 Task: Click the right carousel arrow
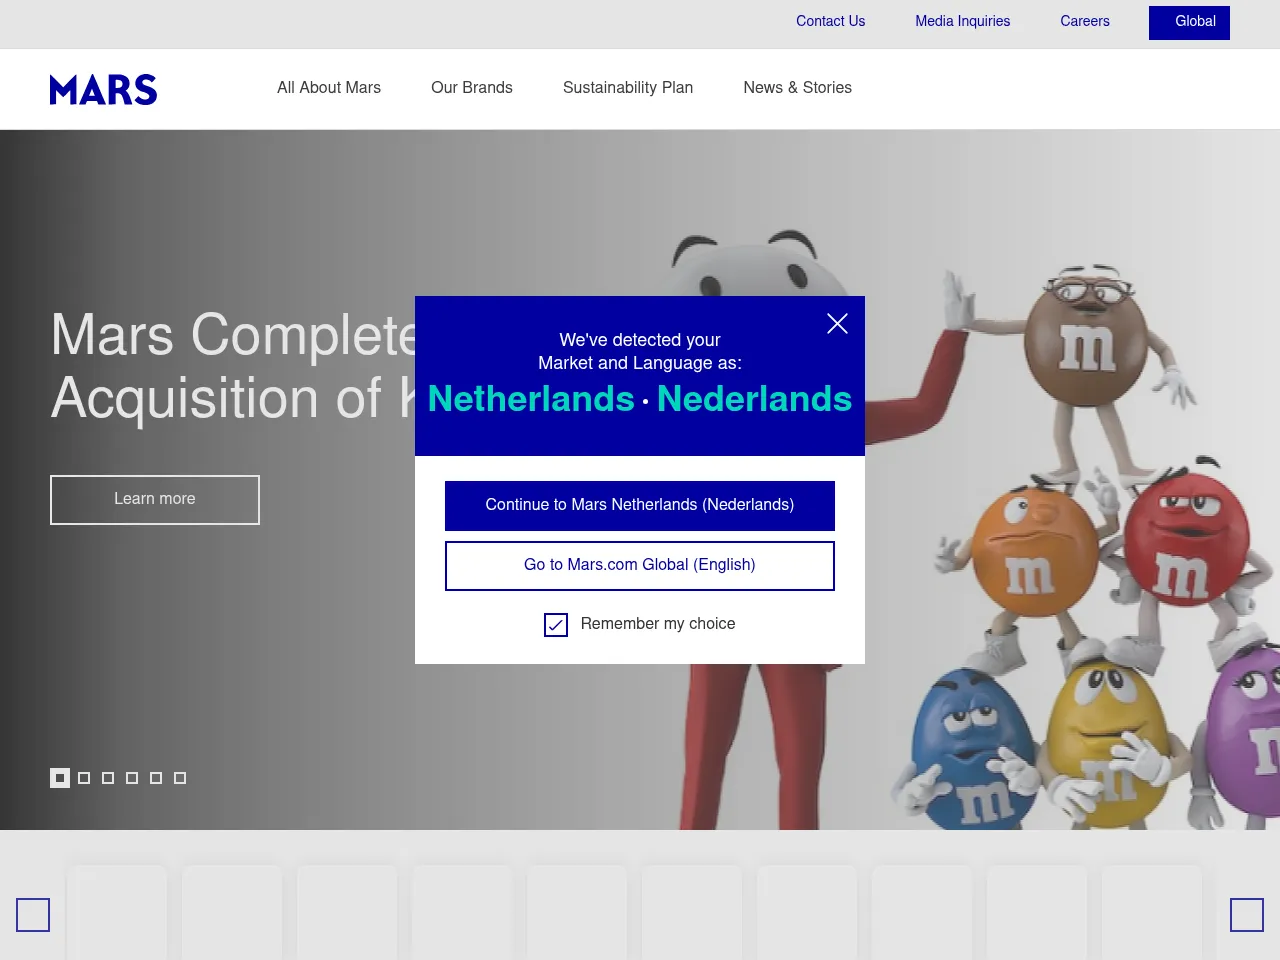[x=1246, y=914]
